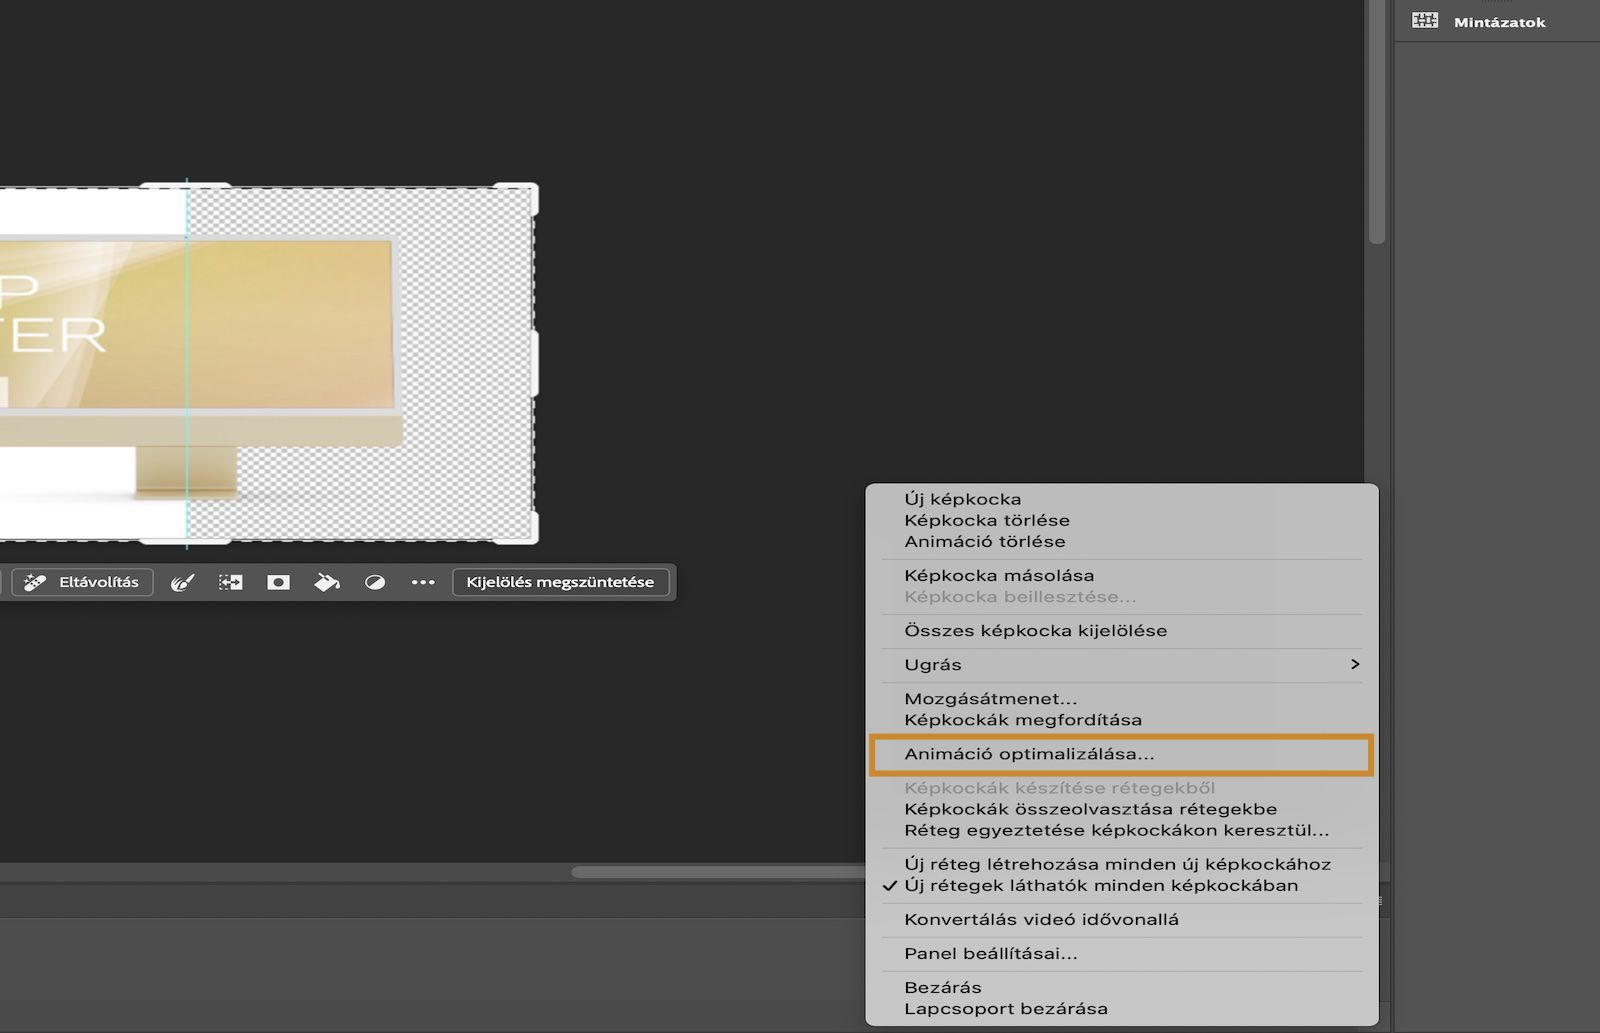
Task: Select Képkocka törlése menu item
Action: coord(1122,520)
